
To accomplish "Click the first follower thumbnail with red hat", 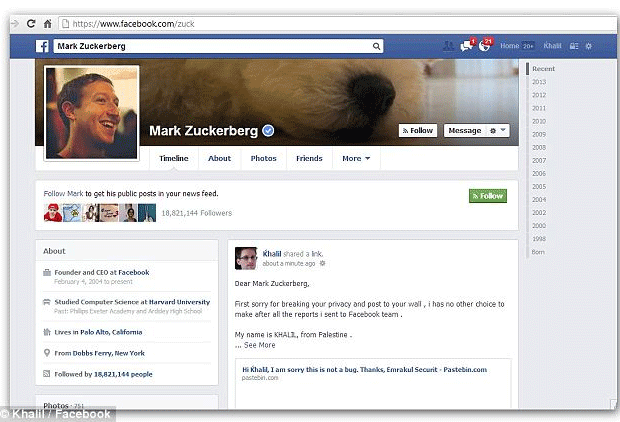I will coord(53,213).
